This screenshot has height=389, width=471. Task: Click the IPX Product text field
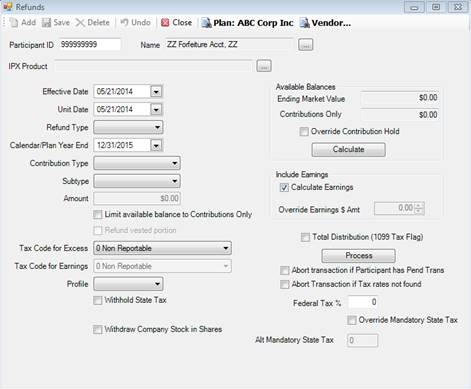click(154, 66)
